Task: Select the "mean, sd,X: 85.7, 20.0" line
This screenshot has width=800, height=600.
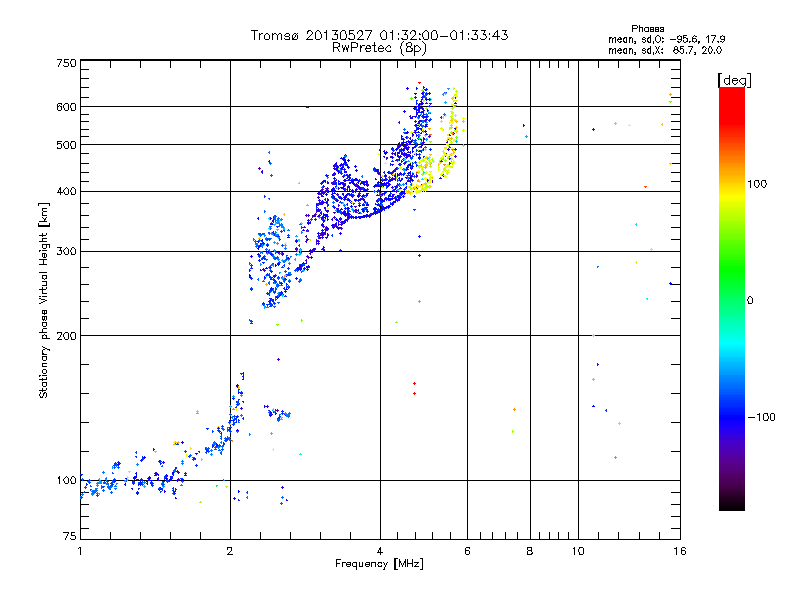Action: [x=665, y=50]
